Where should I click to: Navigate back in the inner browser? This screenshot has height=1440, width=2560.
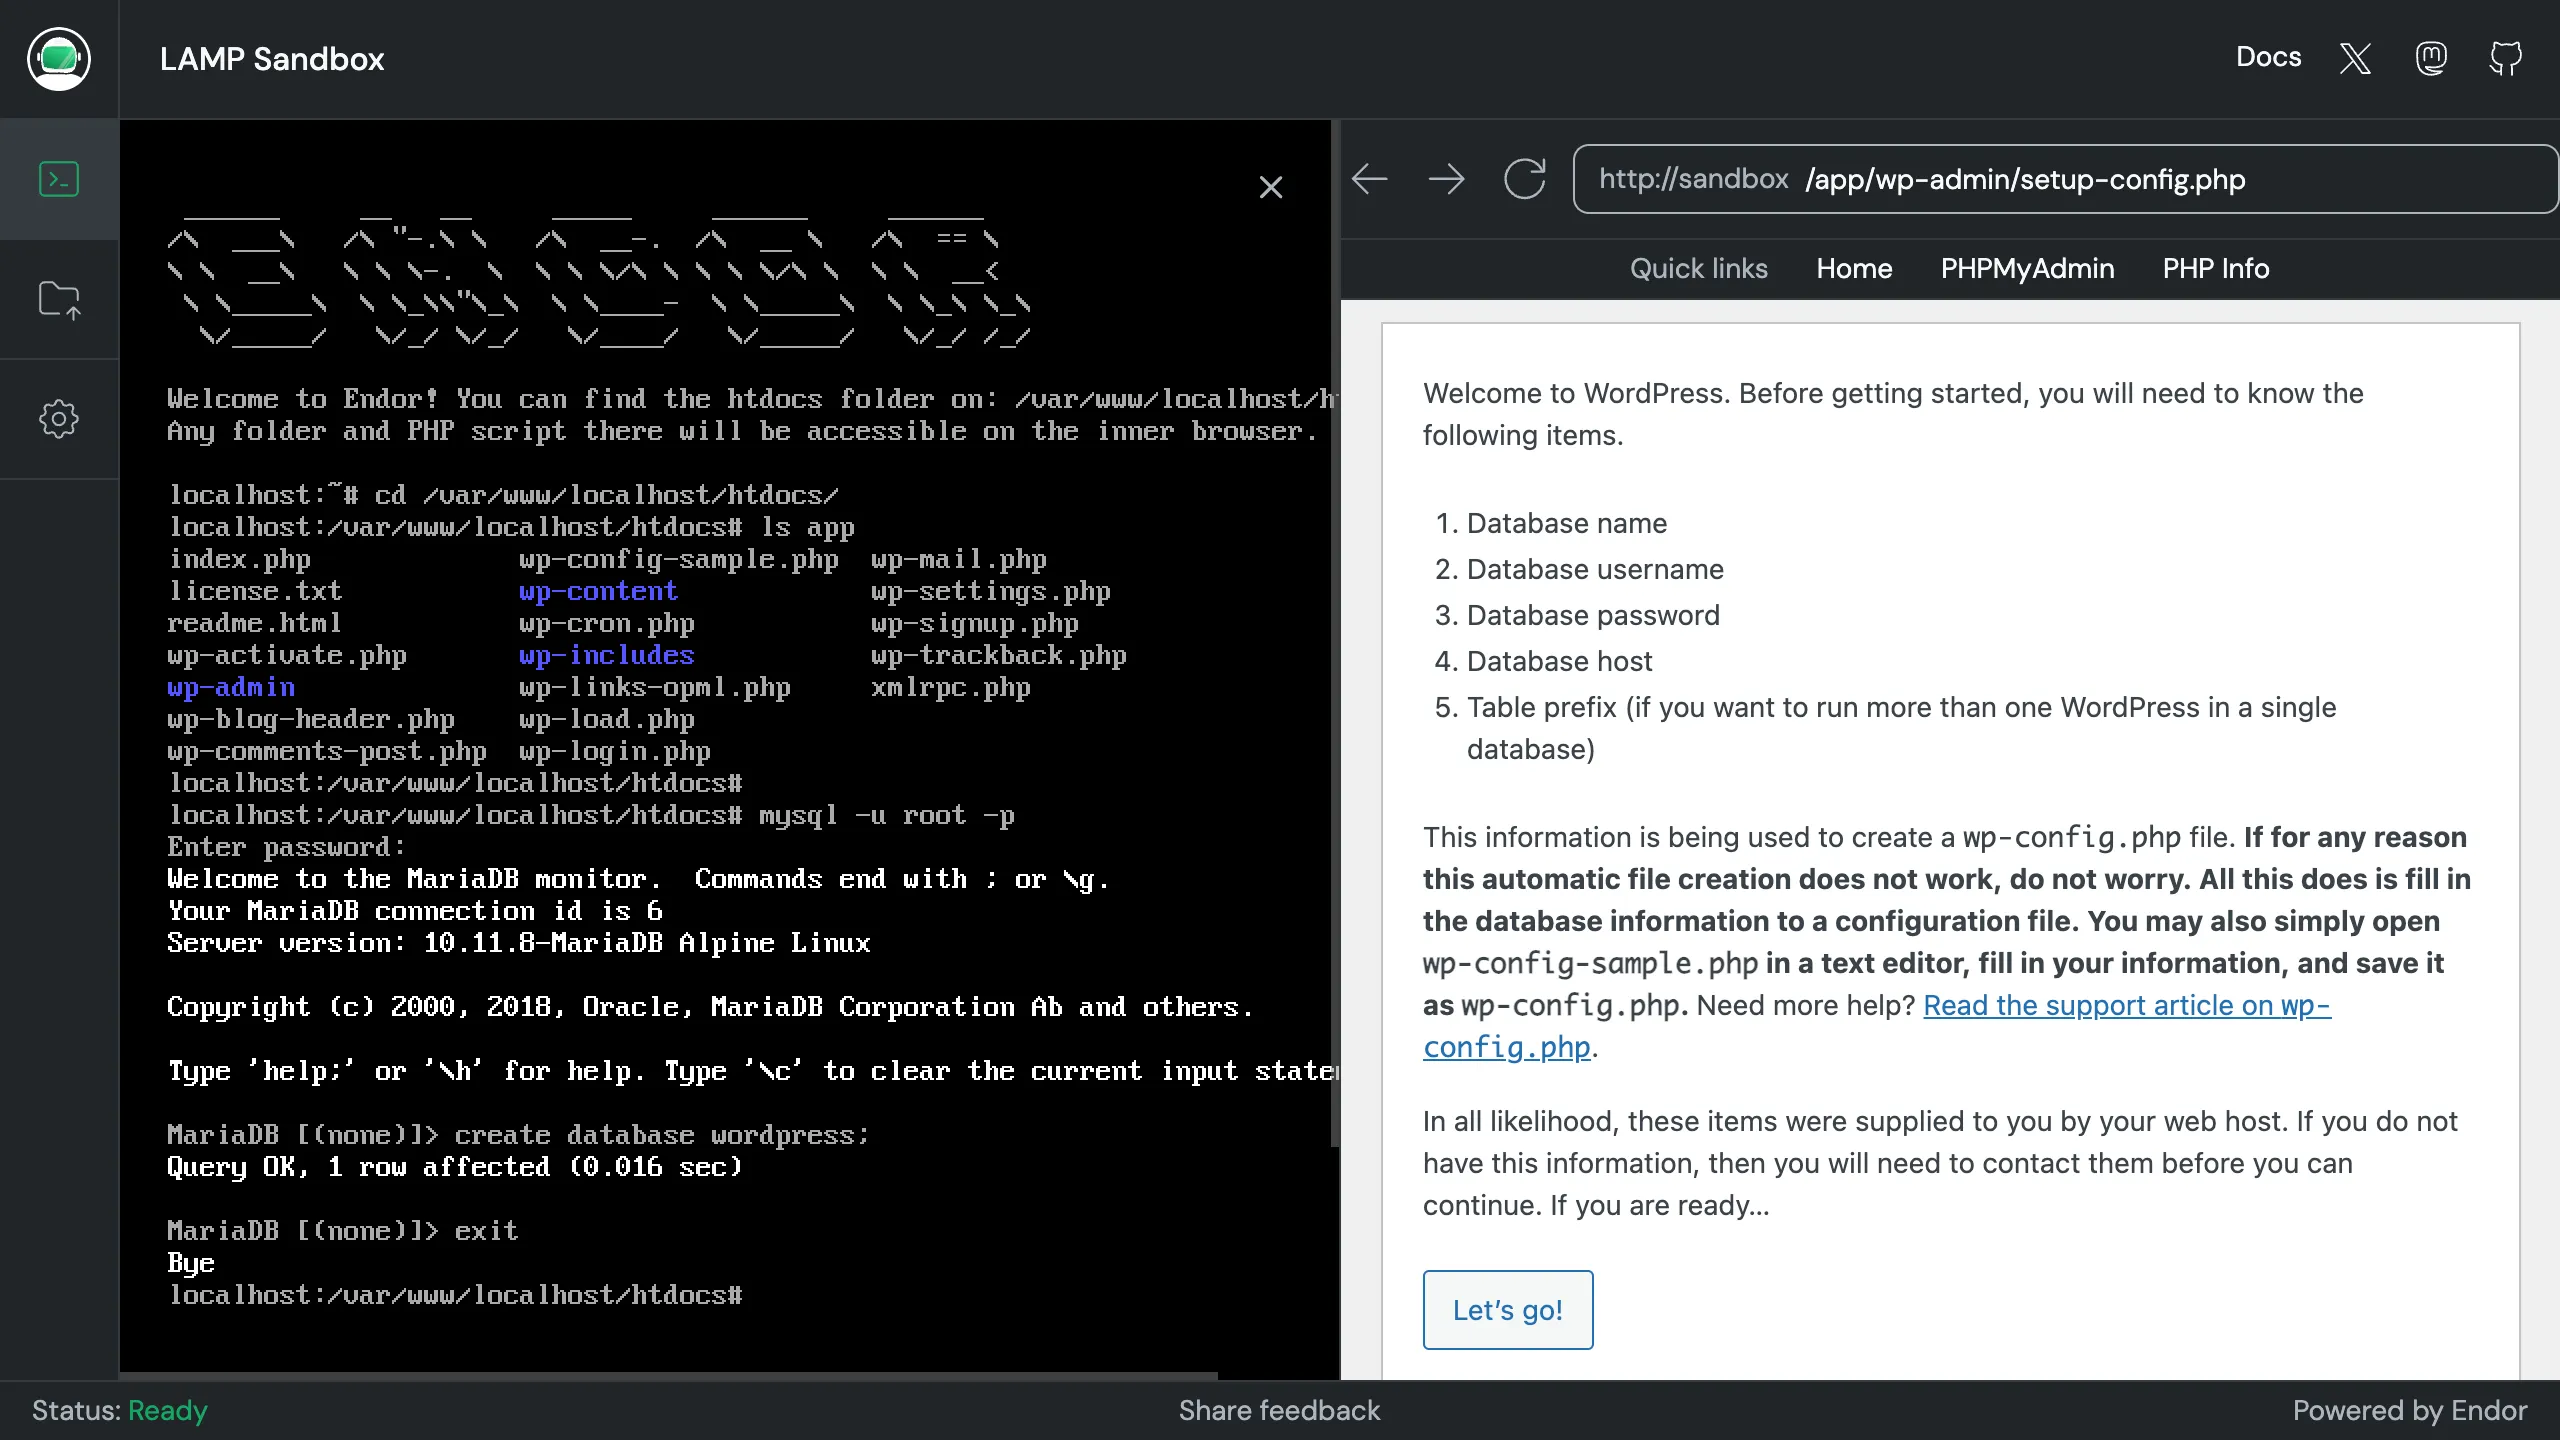(1370, 179)
